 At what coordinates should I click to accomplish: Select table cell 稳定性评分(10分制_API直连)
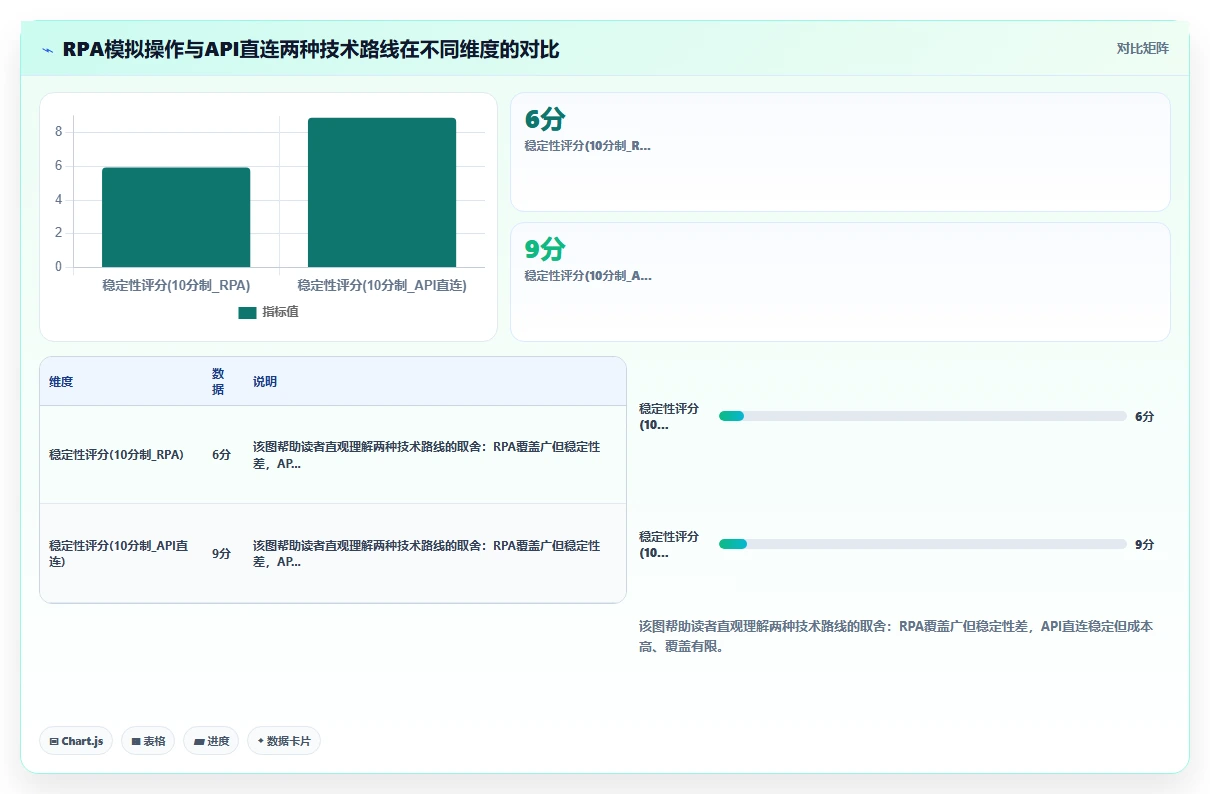click(x=119, y=553)
